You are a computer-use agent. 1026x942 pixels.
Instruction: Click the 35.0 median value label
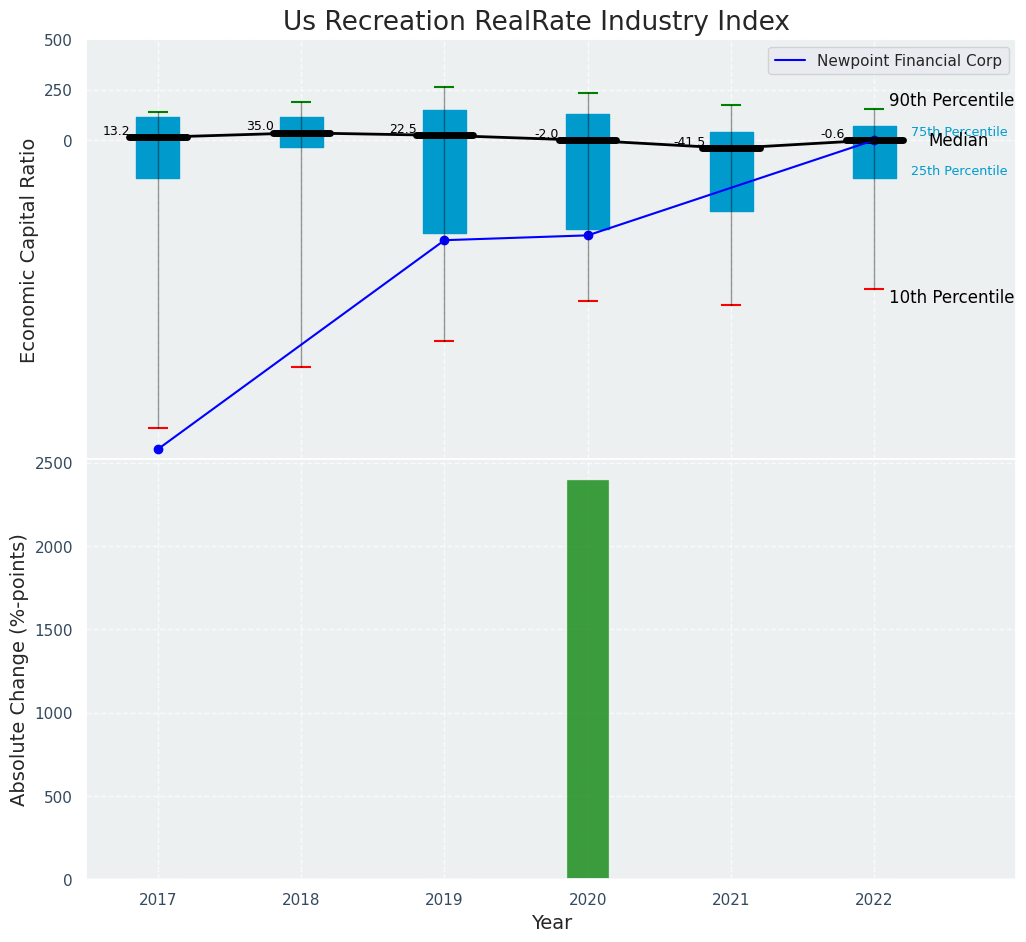260,126
